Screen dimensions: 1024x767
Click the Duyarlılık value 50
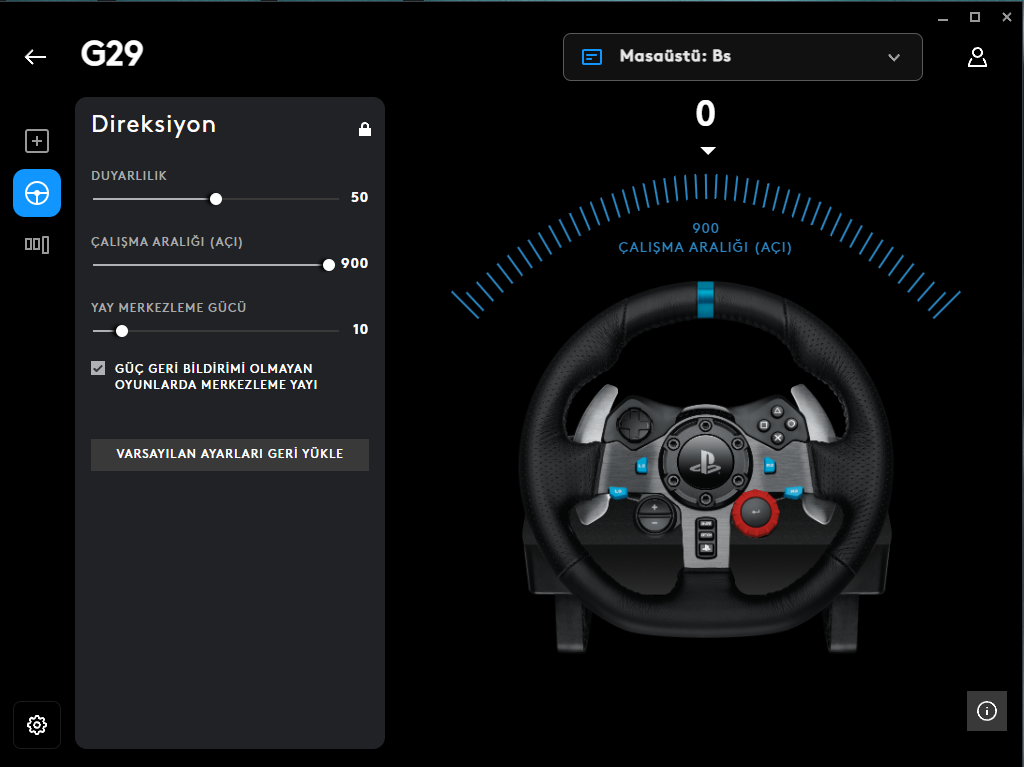pyautogui.click(x=359, y=197)
